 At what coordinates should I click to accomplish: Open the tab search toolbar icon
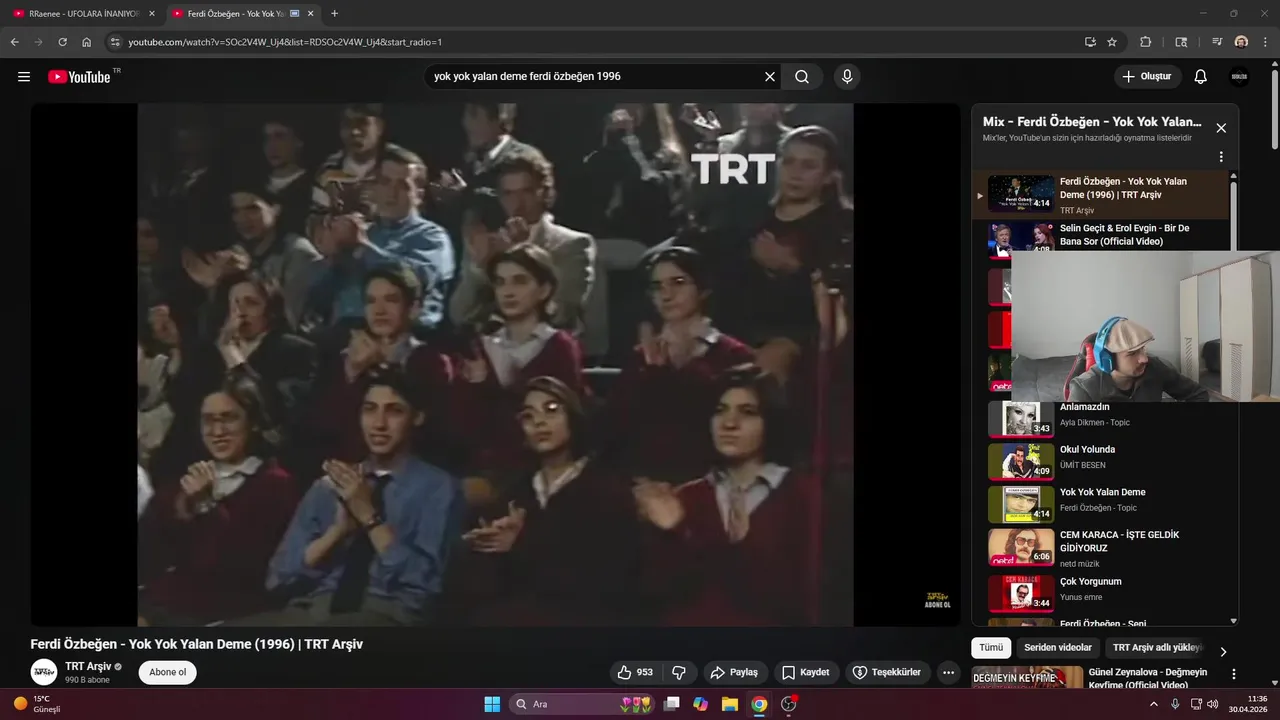point(1181,42)
